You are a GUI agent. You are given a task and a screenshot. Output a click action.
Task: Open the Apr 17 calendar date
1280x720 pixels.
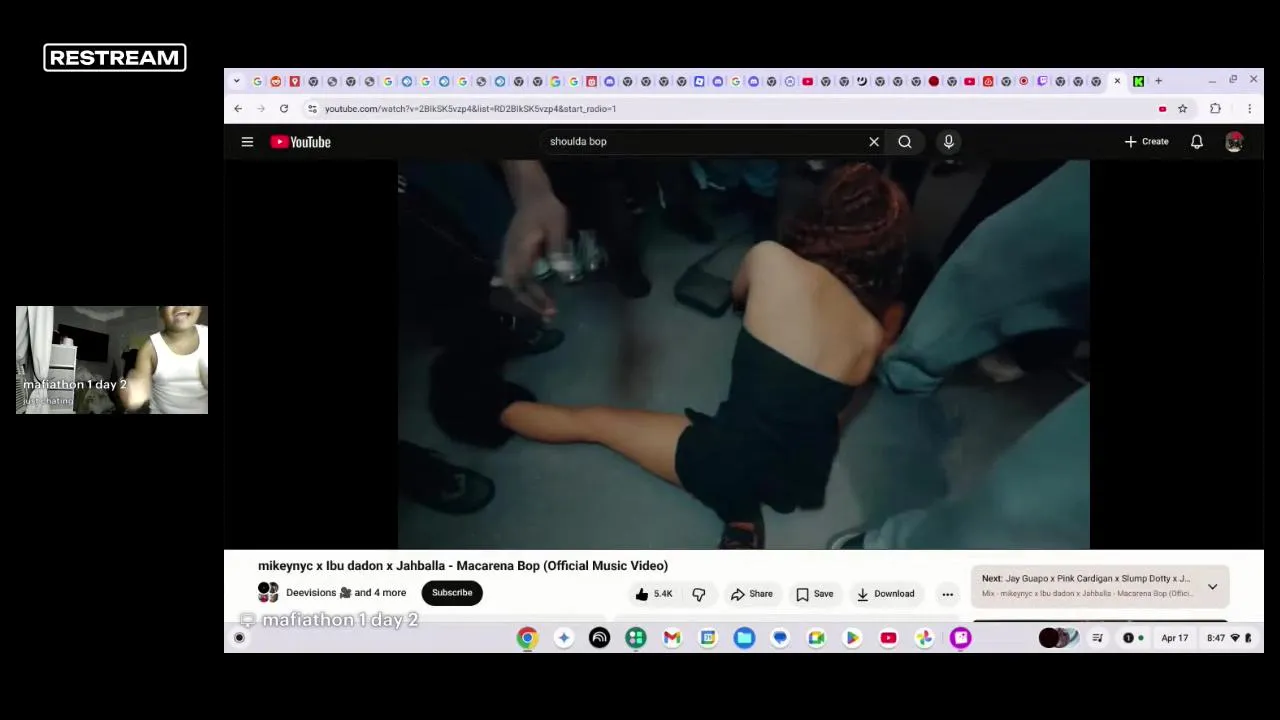(1175, 638)
